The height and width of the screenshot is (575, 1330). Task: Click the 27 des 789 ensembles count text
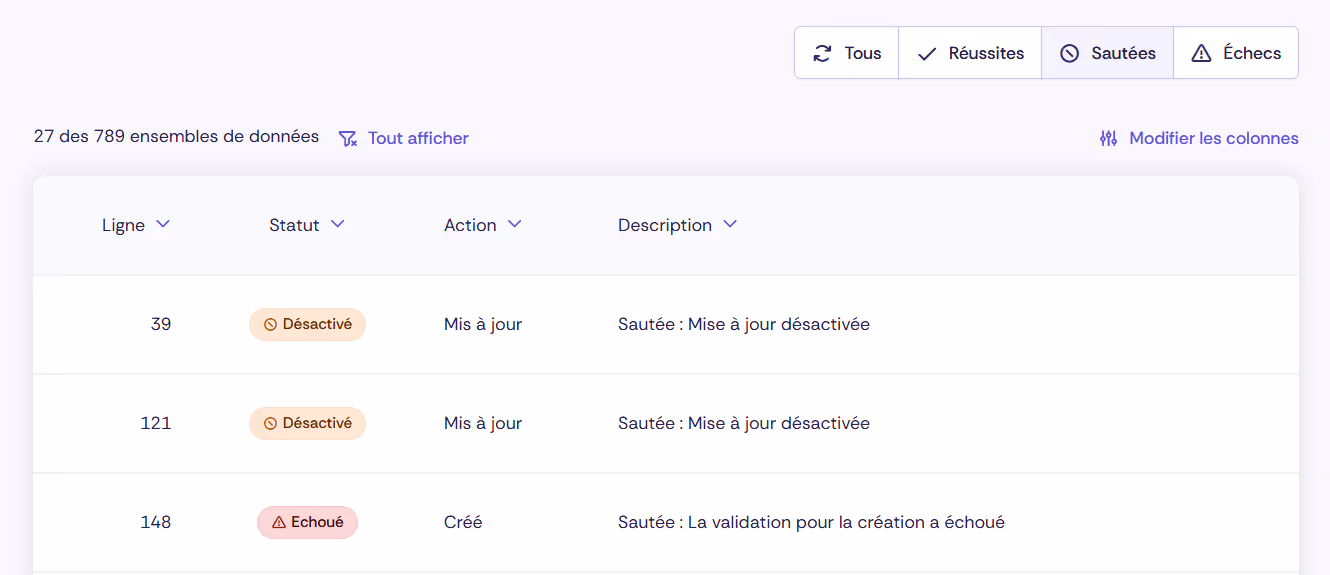(x=176, y=137)
